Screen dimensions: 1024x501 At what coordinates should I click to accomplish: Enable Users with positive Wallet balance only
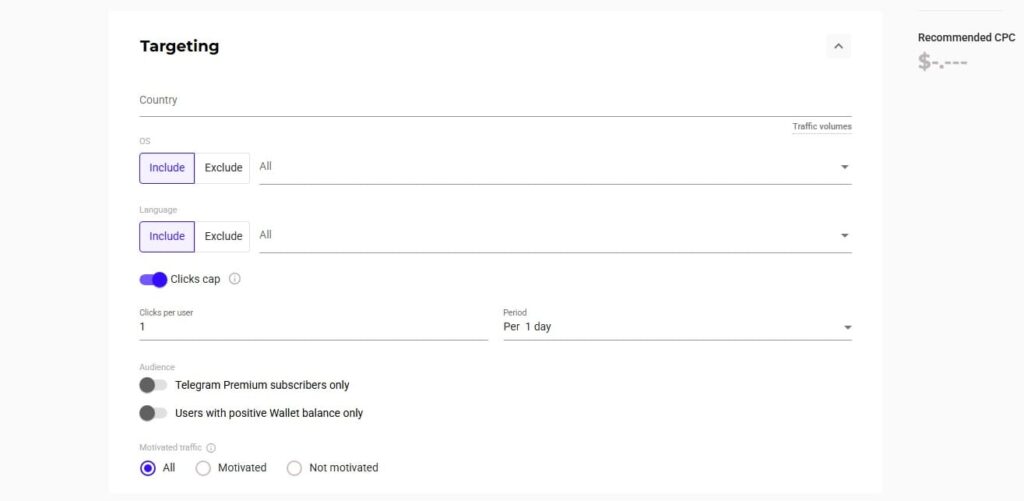tap(153, 413)
